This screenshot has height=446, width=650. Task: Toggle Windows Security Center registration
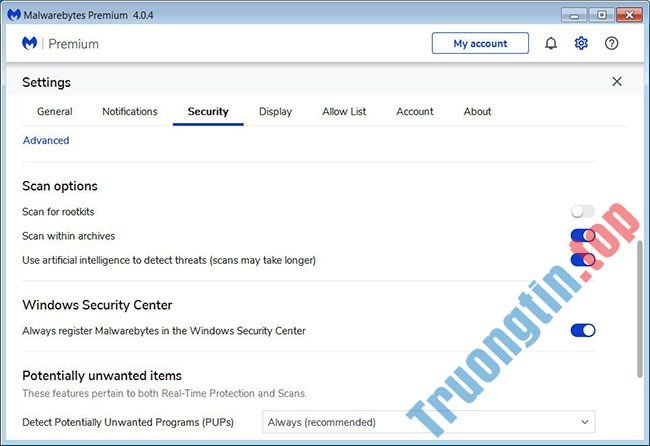[x=582, y=330]
